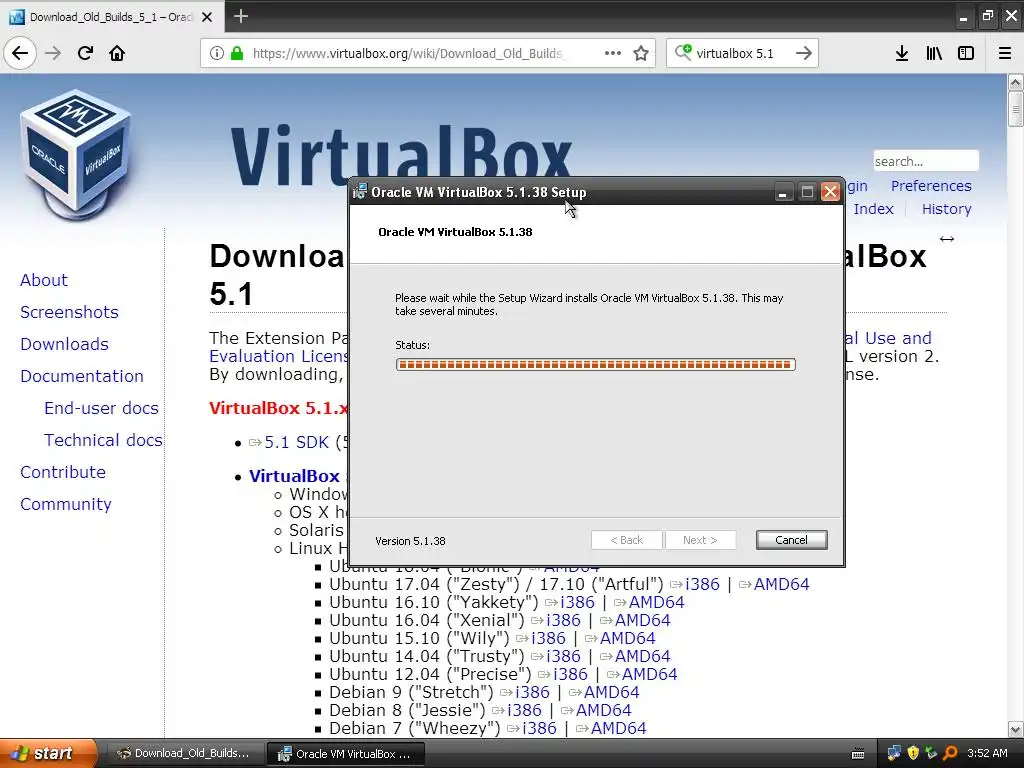Screen dimensions: 1024x768
Task: Download Ubuntu 12.04 Precise i386 package
Action: pos(563,674)
